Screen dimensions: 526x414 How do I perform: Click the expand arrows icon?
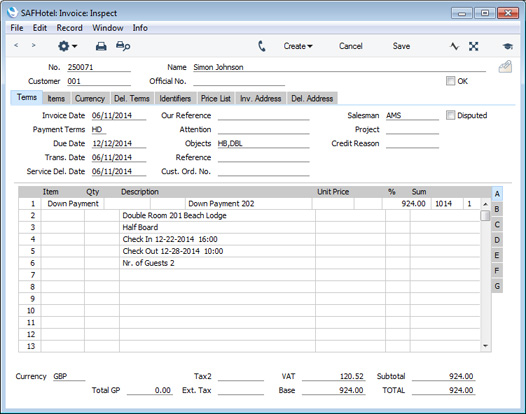point(473,46)
